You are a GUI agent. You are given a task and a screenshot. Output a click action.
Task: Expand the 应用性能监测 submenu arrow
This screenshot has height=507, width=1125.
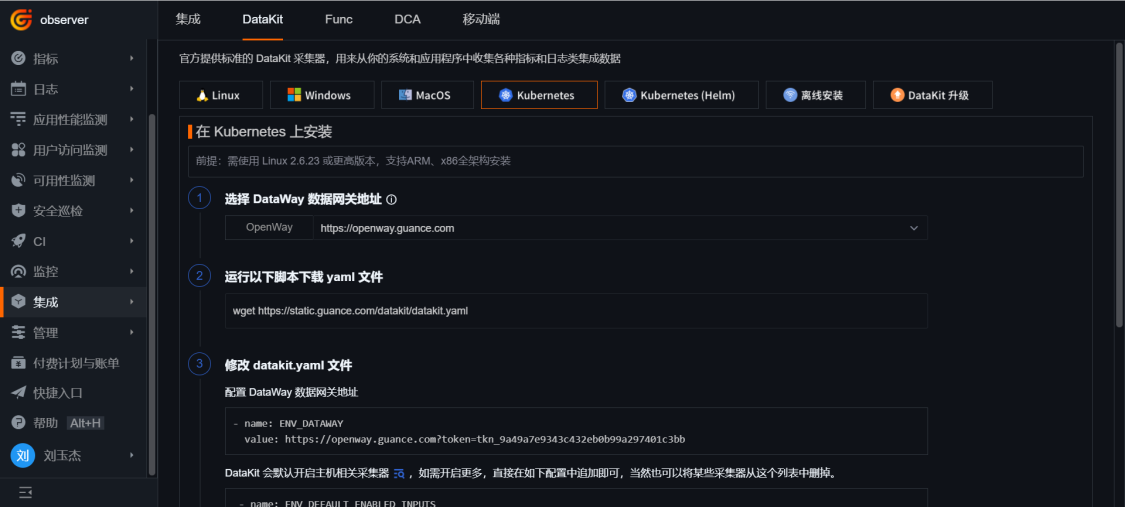click(132, 119)
